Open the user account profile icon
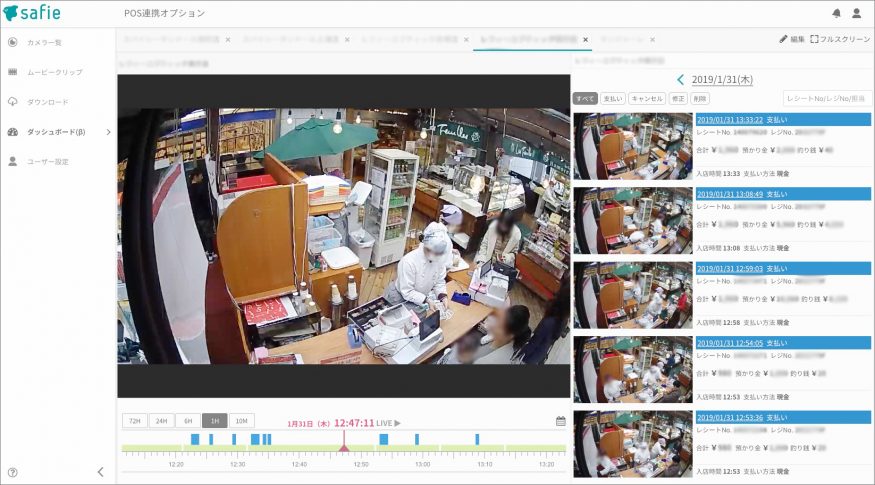Image resolution: width=875 pixels, height=485 pixels. (856, 13)
